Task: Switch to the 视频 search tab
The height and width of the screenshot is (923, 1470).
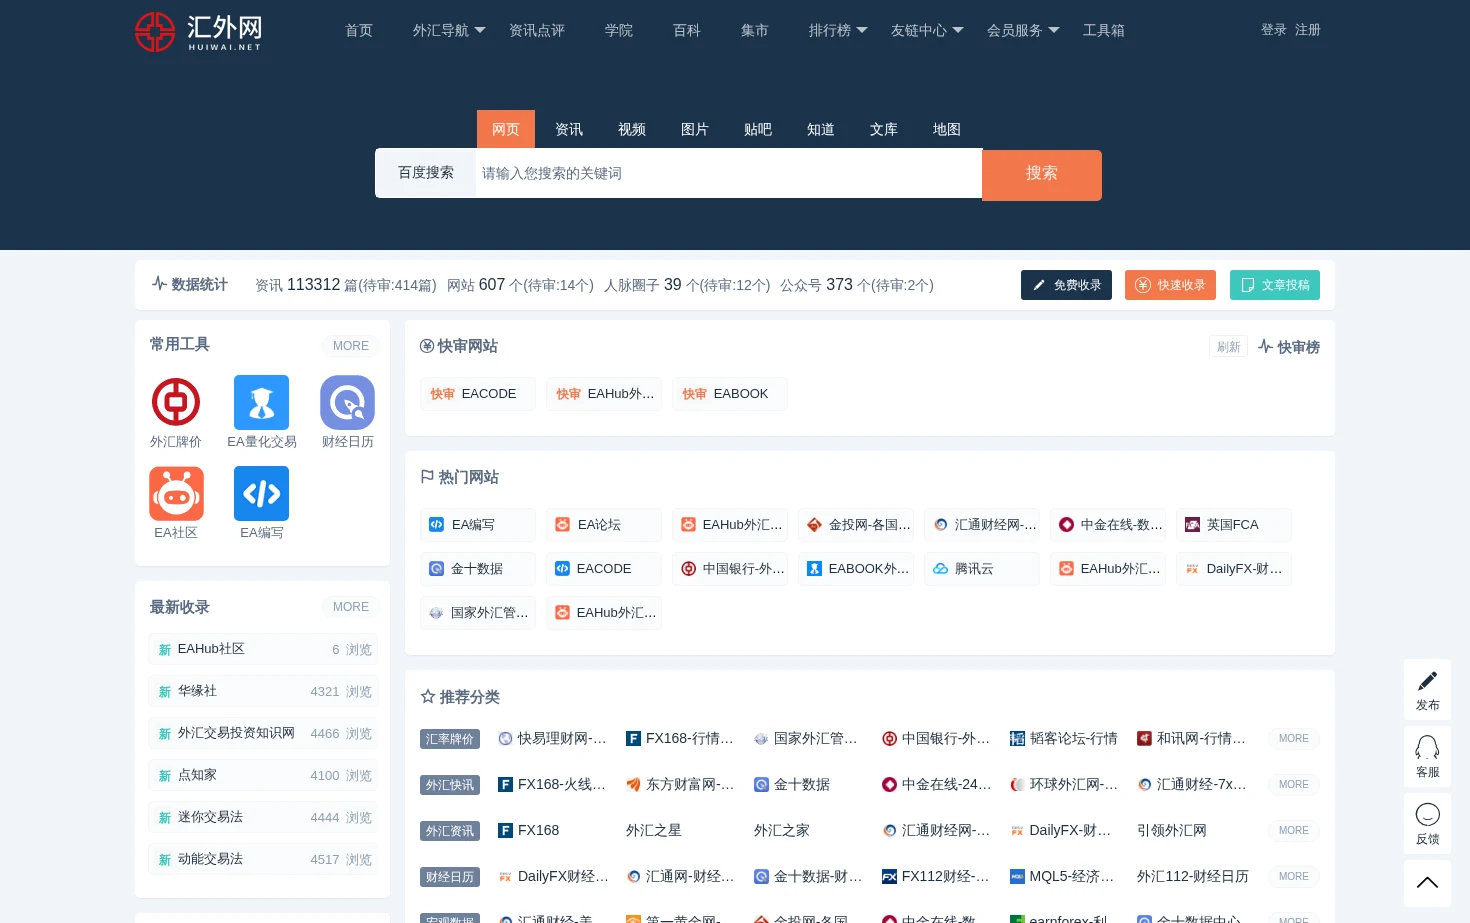Action: [632, 129]
